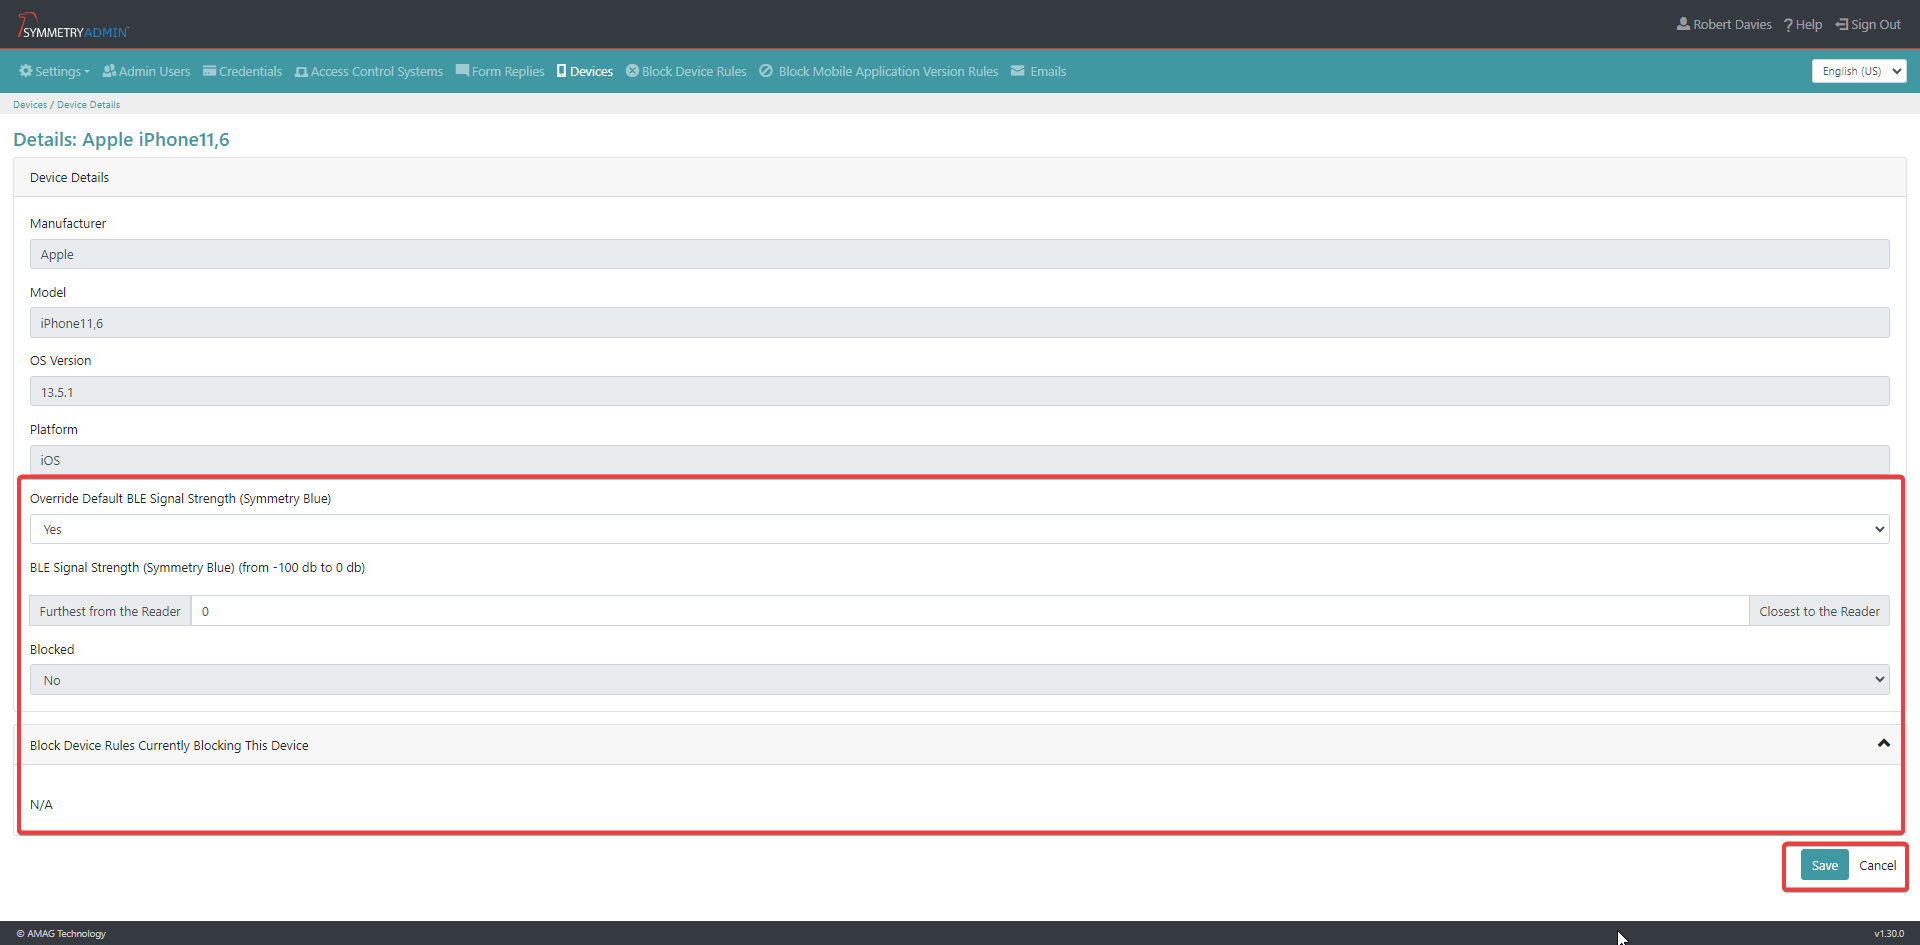Click the Emails envelope icon

click(x=1018, y=71)
